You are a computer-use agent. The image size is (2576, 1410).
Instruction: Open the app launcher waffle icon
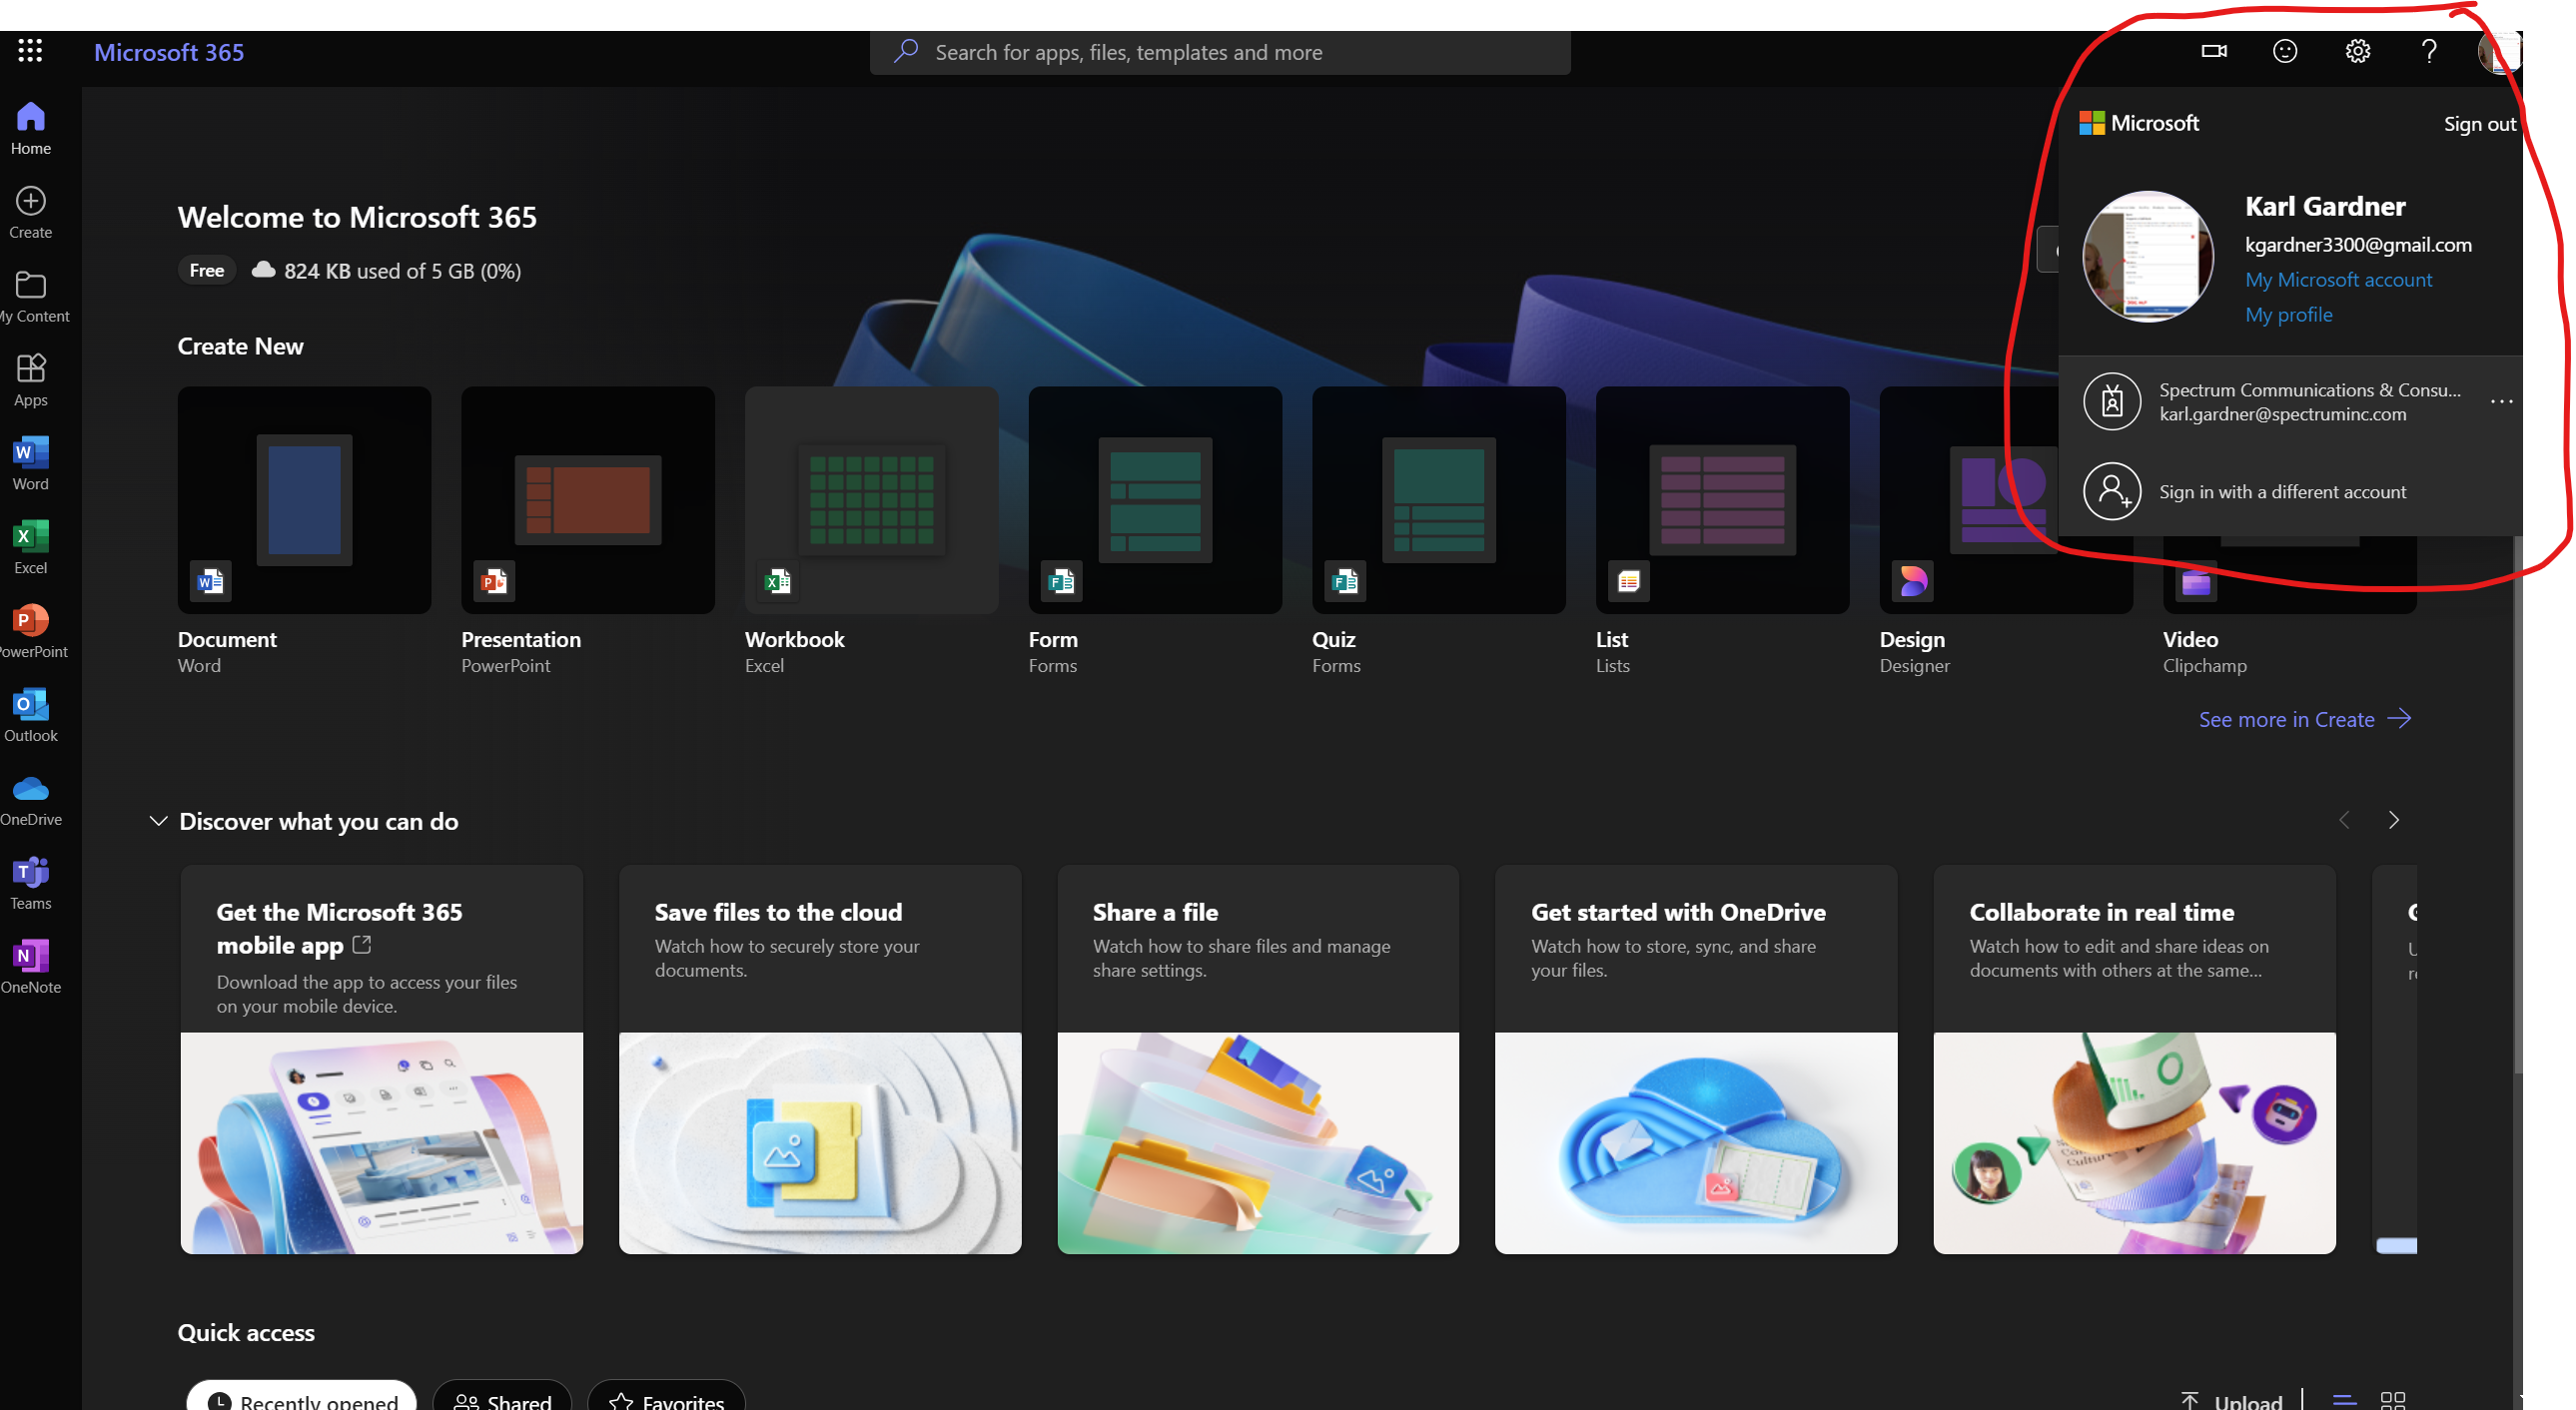(x=30, y=51)
